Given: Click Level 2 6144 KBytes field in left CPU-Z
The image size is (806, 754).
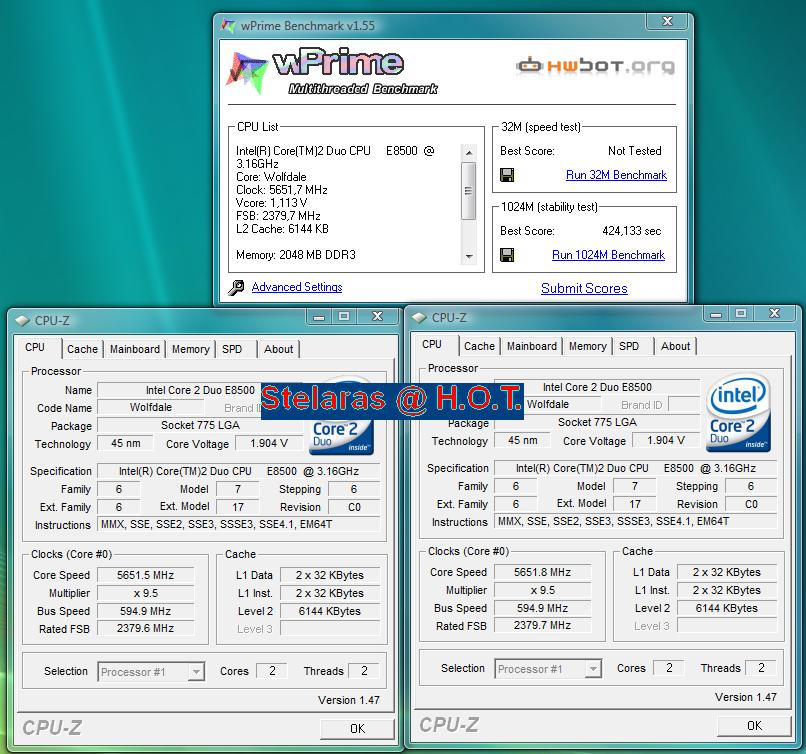Looking at the screenshot, I should [329, 611].
